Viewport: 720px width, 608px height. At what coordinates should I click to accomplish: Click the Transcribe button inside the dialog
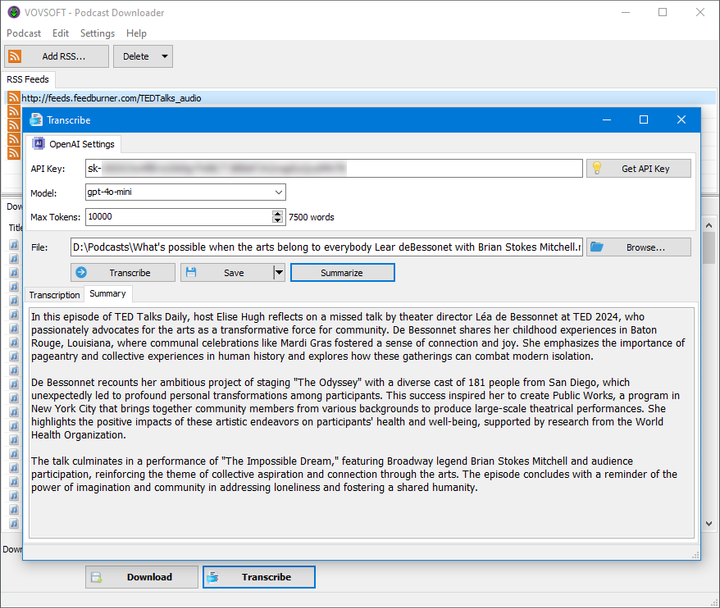click(x=123, y=273)
